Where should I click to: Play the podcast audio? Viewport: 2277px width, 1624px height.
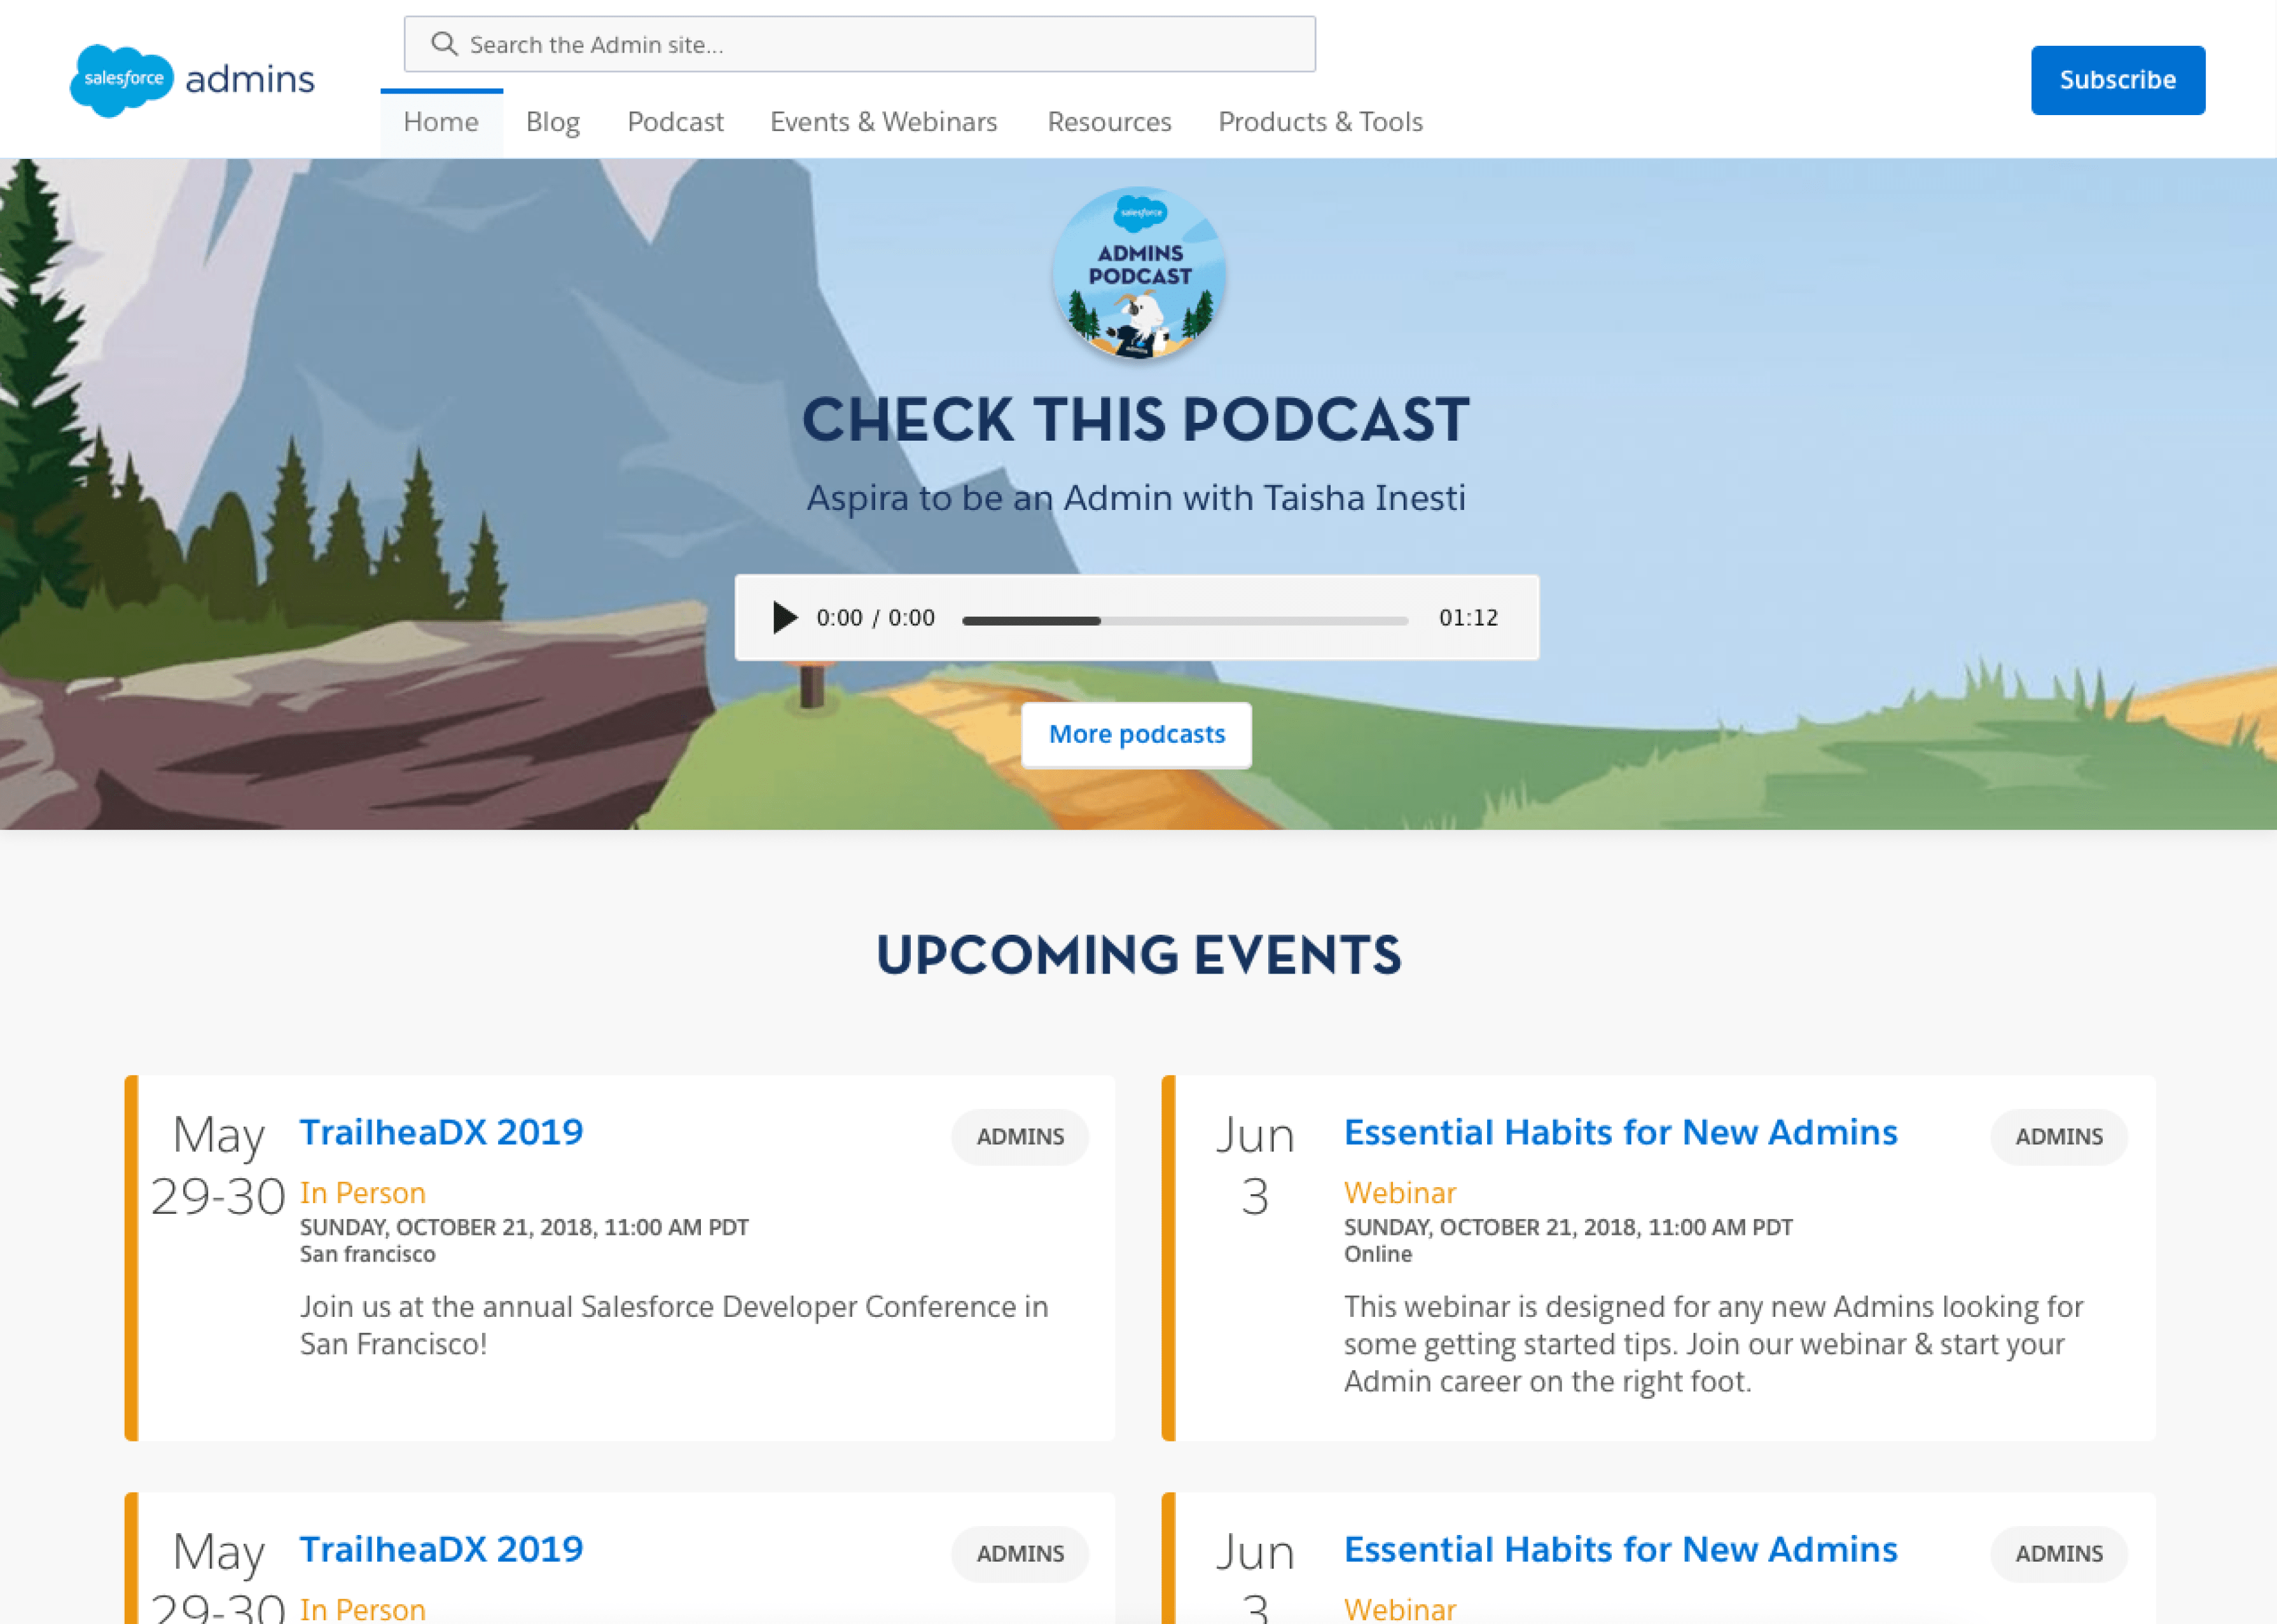(x=785, y=617)
